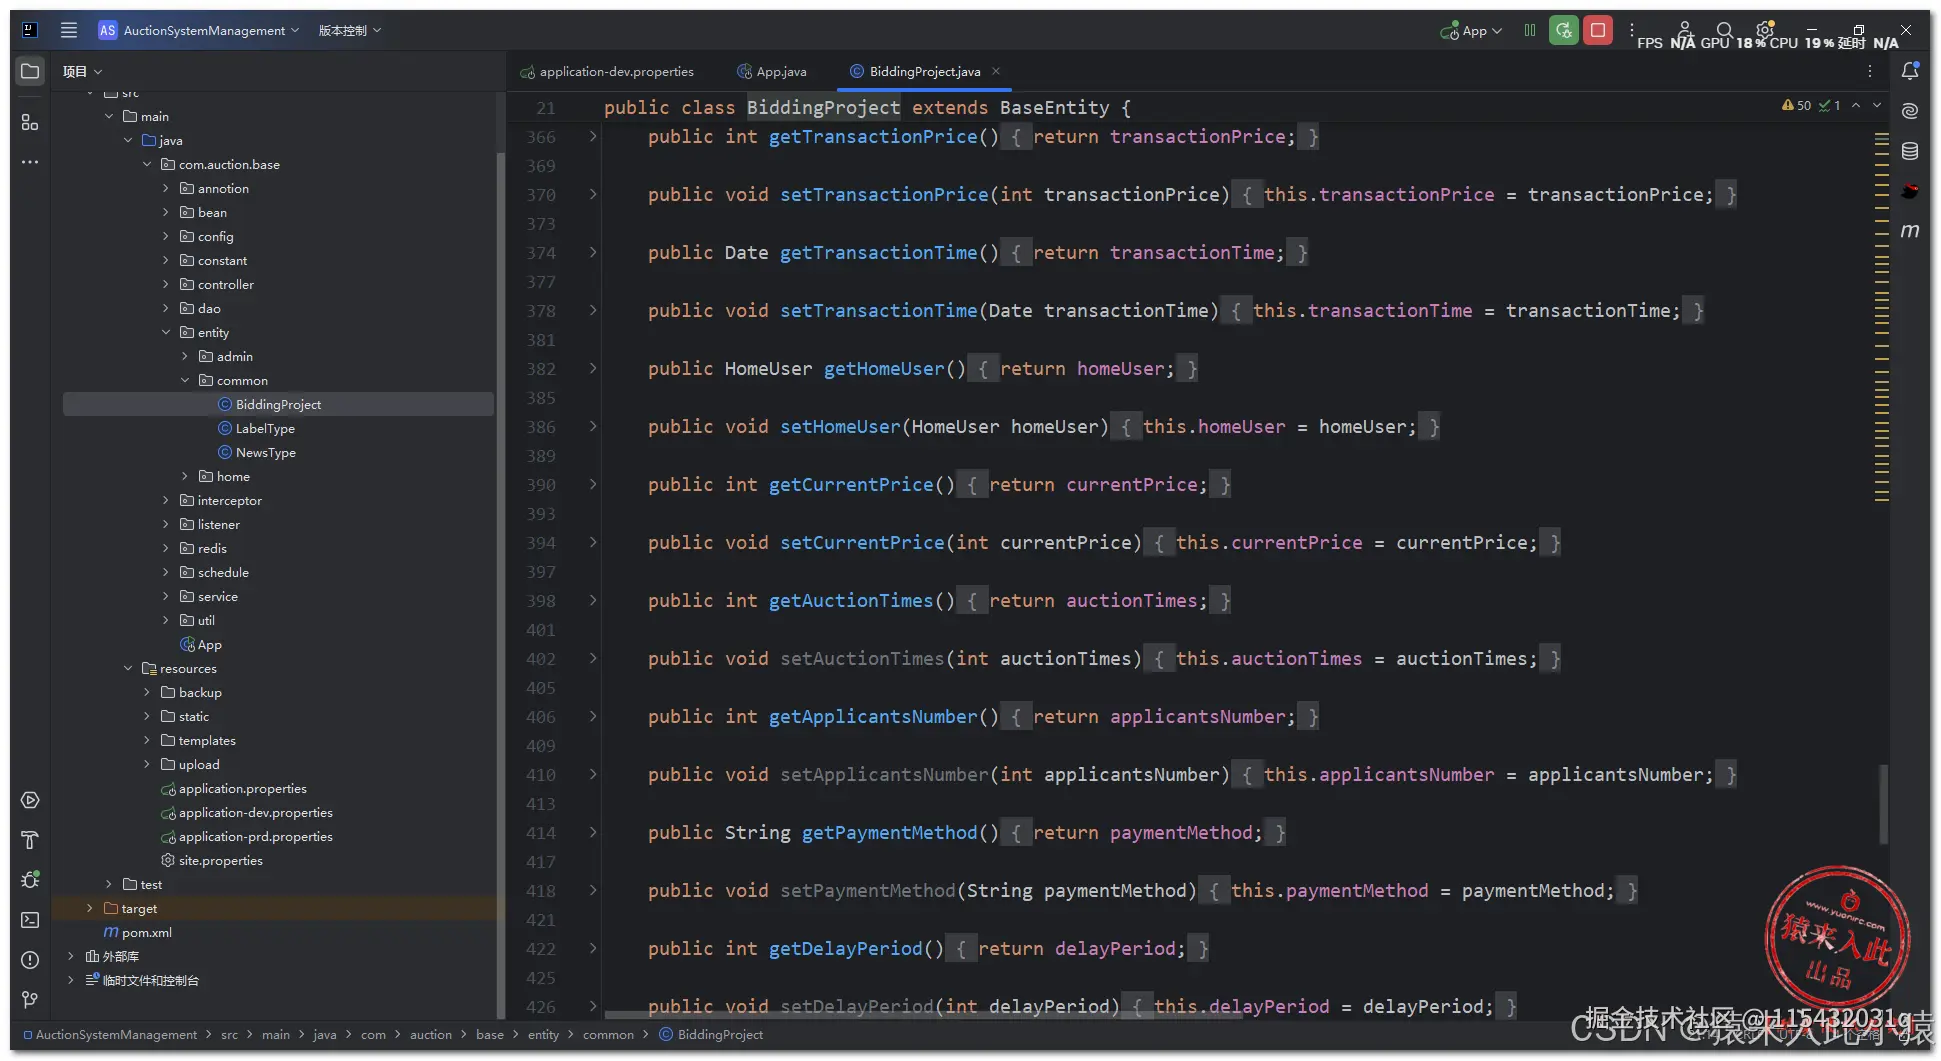
Task: Expand the controller folder chevron
Action: click(x=166, y=284)
